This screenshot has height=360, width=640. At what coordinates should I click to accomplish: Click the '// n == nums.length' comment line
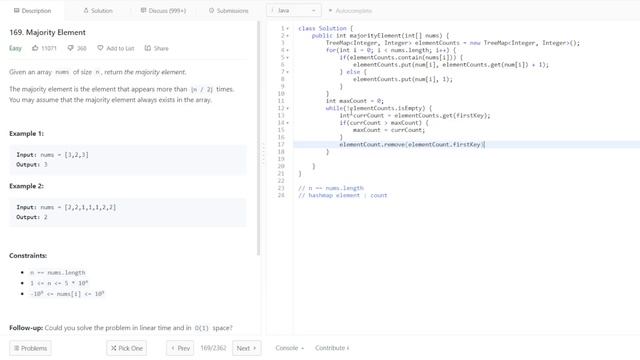click(x=331, y=188)
